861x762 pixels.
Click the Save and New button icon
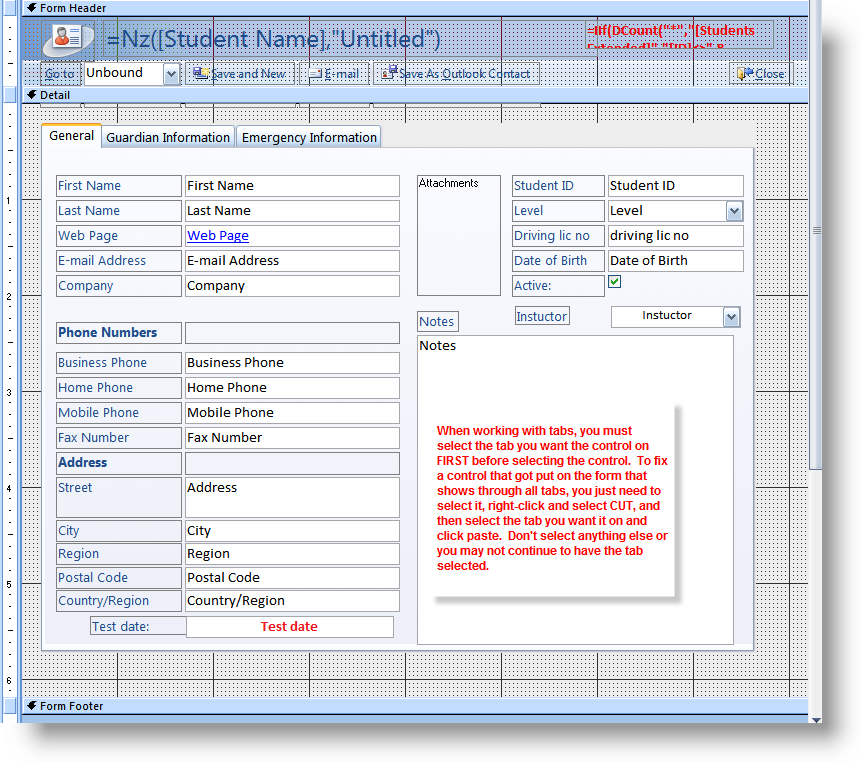200,73
